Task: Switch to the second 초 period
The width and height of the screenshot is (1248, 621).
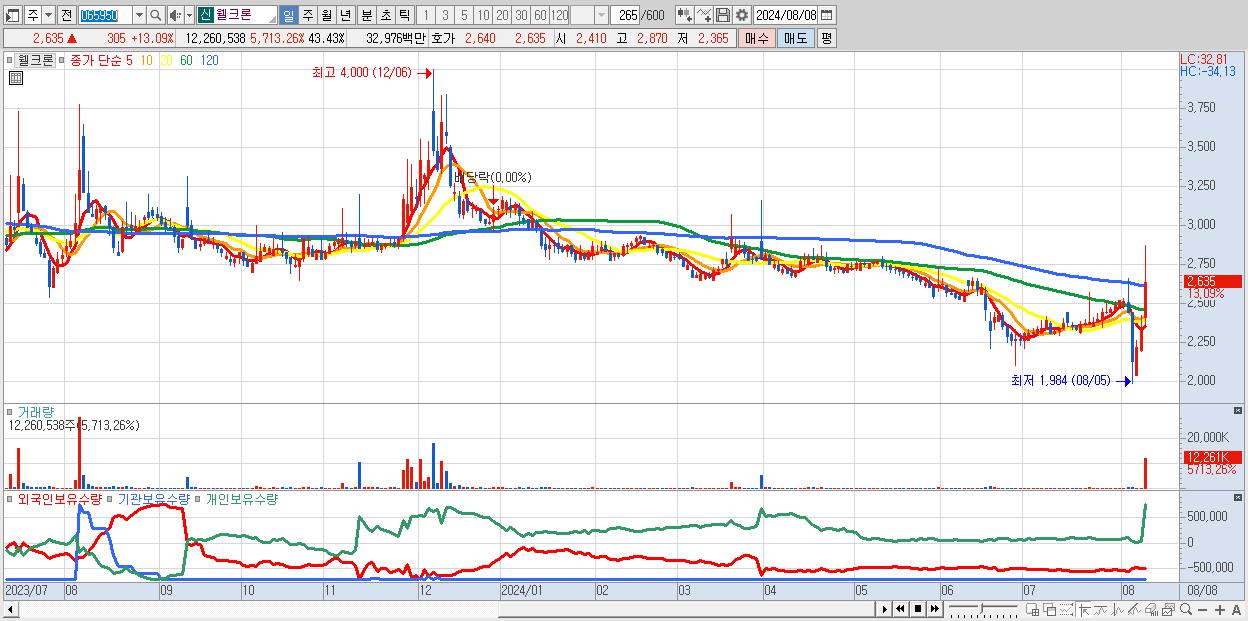Action: click(385, 15)
